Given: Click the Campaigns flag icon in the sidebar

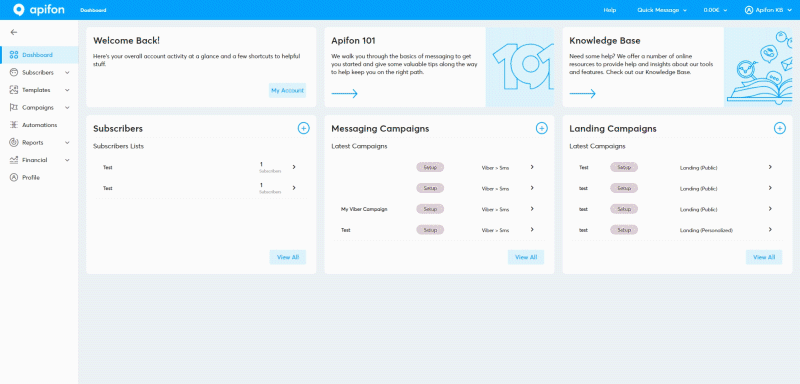Looking at the screenshot, I should tap(14, 108).
